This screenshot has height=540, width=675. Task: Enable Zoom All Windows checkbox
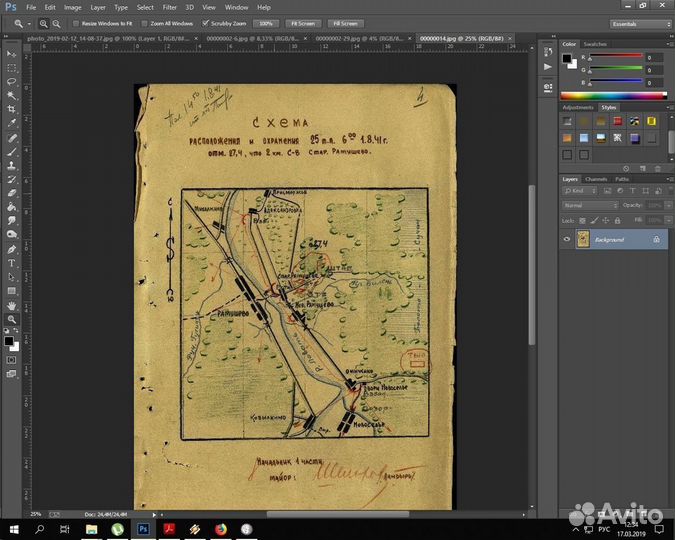pyautogui.click(x=145, y=24)
